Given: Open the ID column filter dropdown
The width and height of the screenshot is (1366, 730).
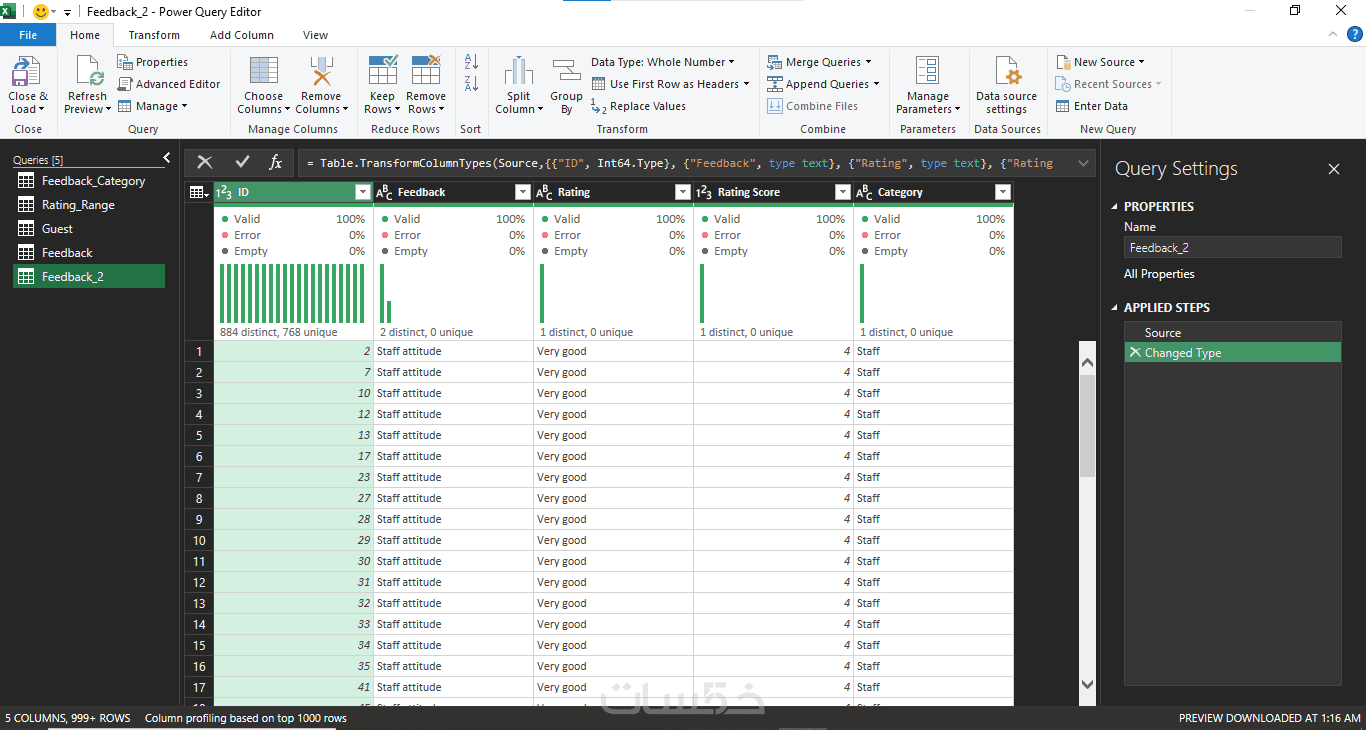Looking at the screenshot, I should coord(363,192).
